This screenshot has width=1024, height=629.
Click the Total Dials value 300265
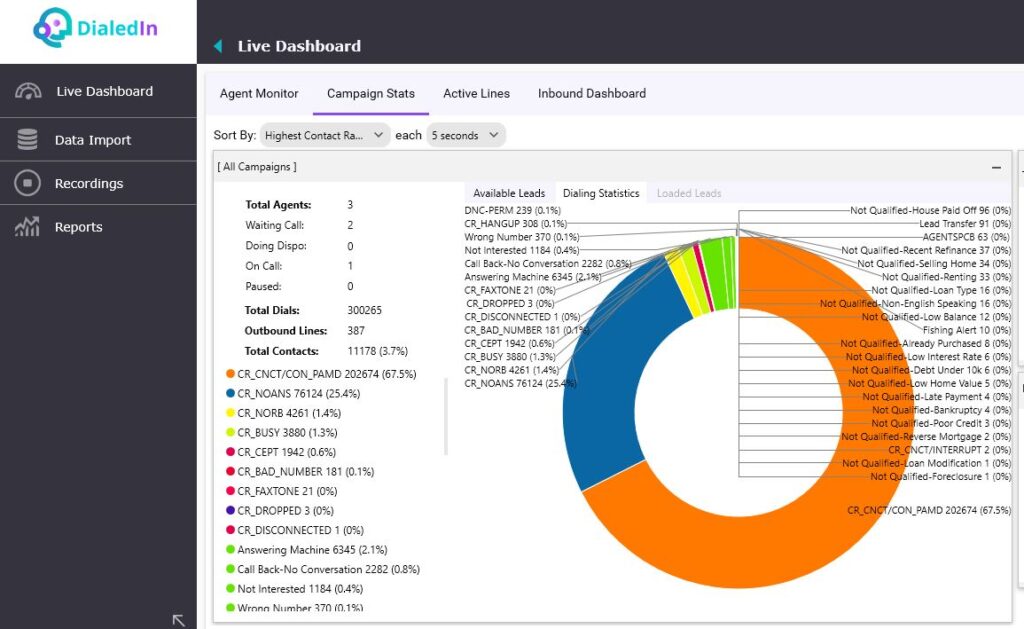364,310
